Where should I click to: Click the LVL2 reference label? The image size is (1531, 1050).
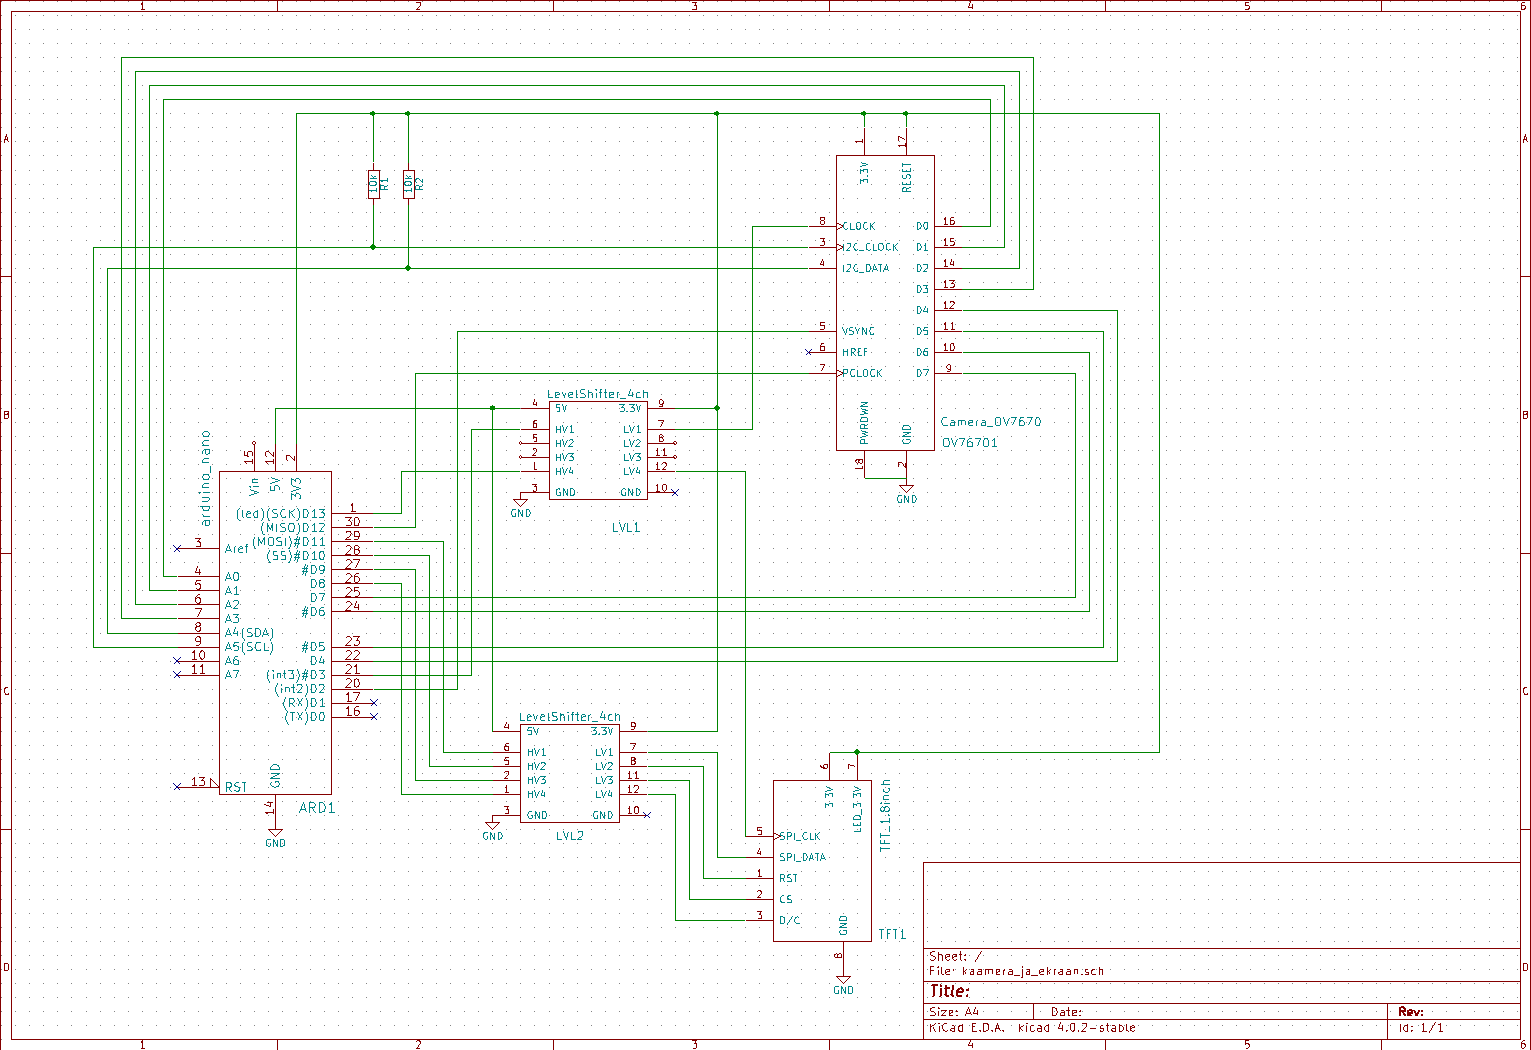[x=570, y=835]
